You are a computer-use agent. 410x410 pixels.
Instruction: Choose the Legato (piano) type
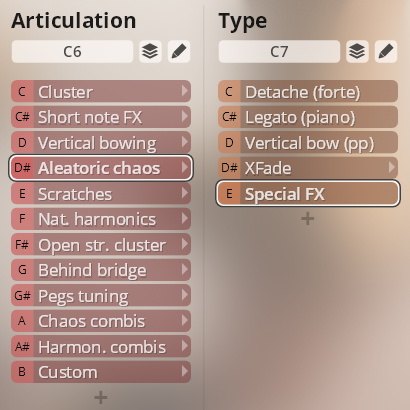(x=308, y=117)
